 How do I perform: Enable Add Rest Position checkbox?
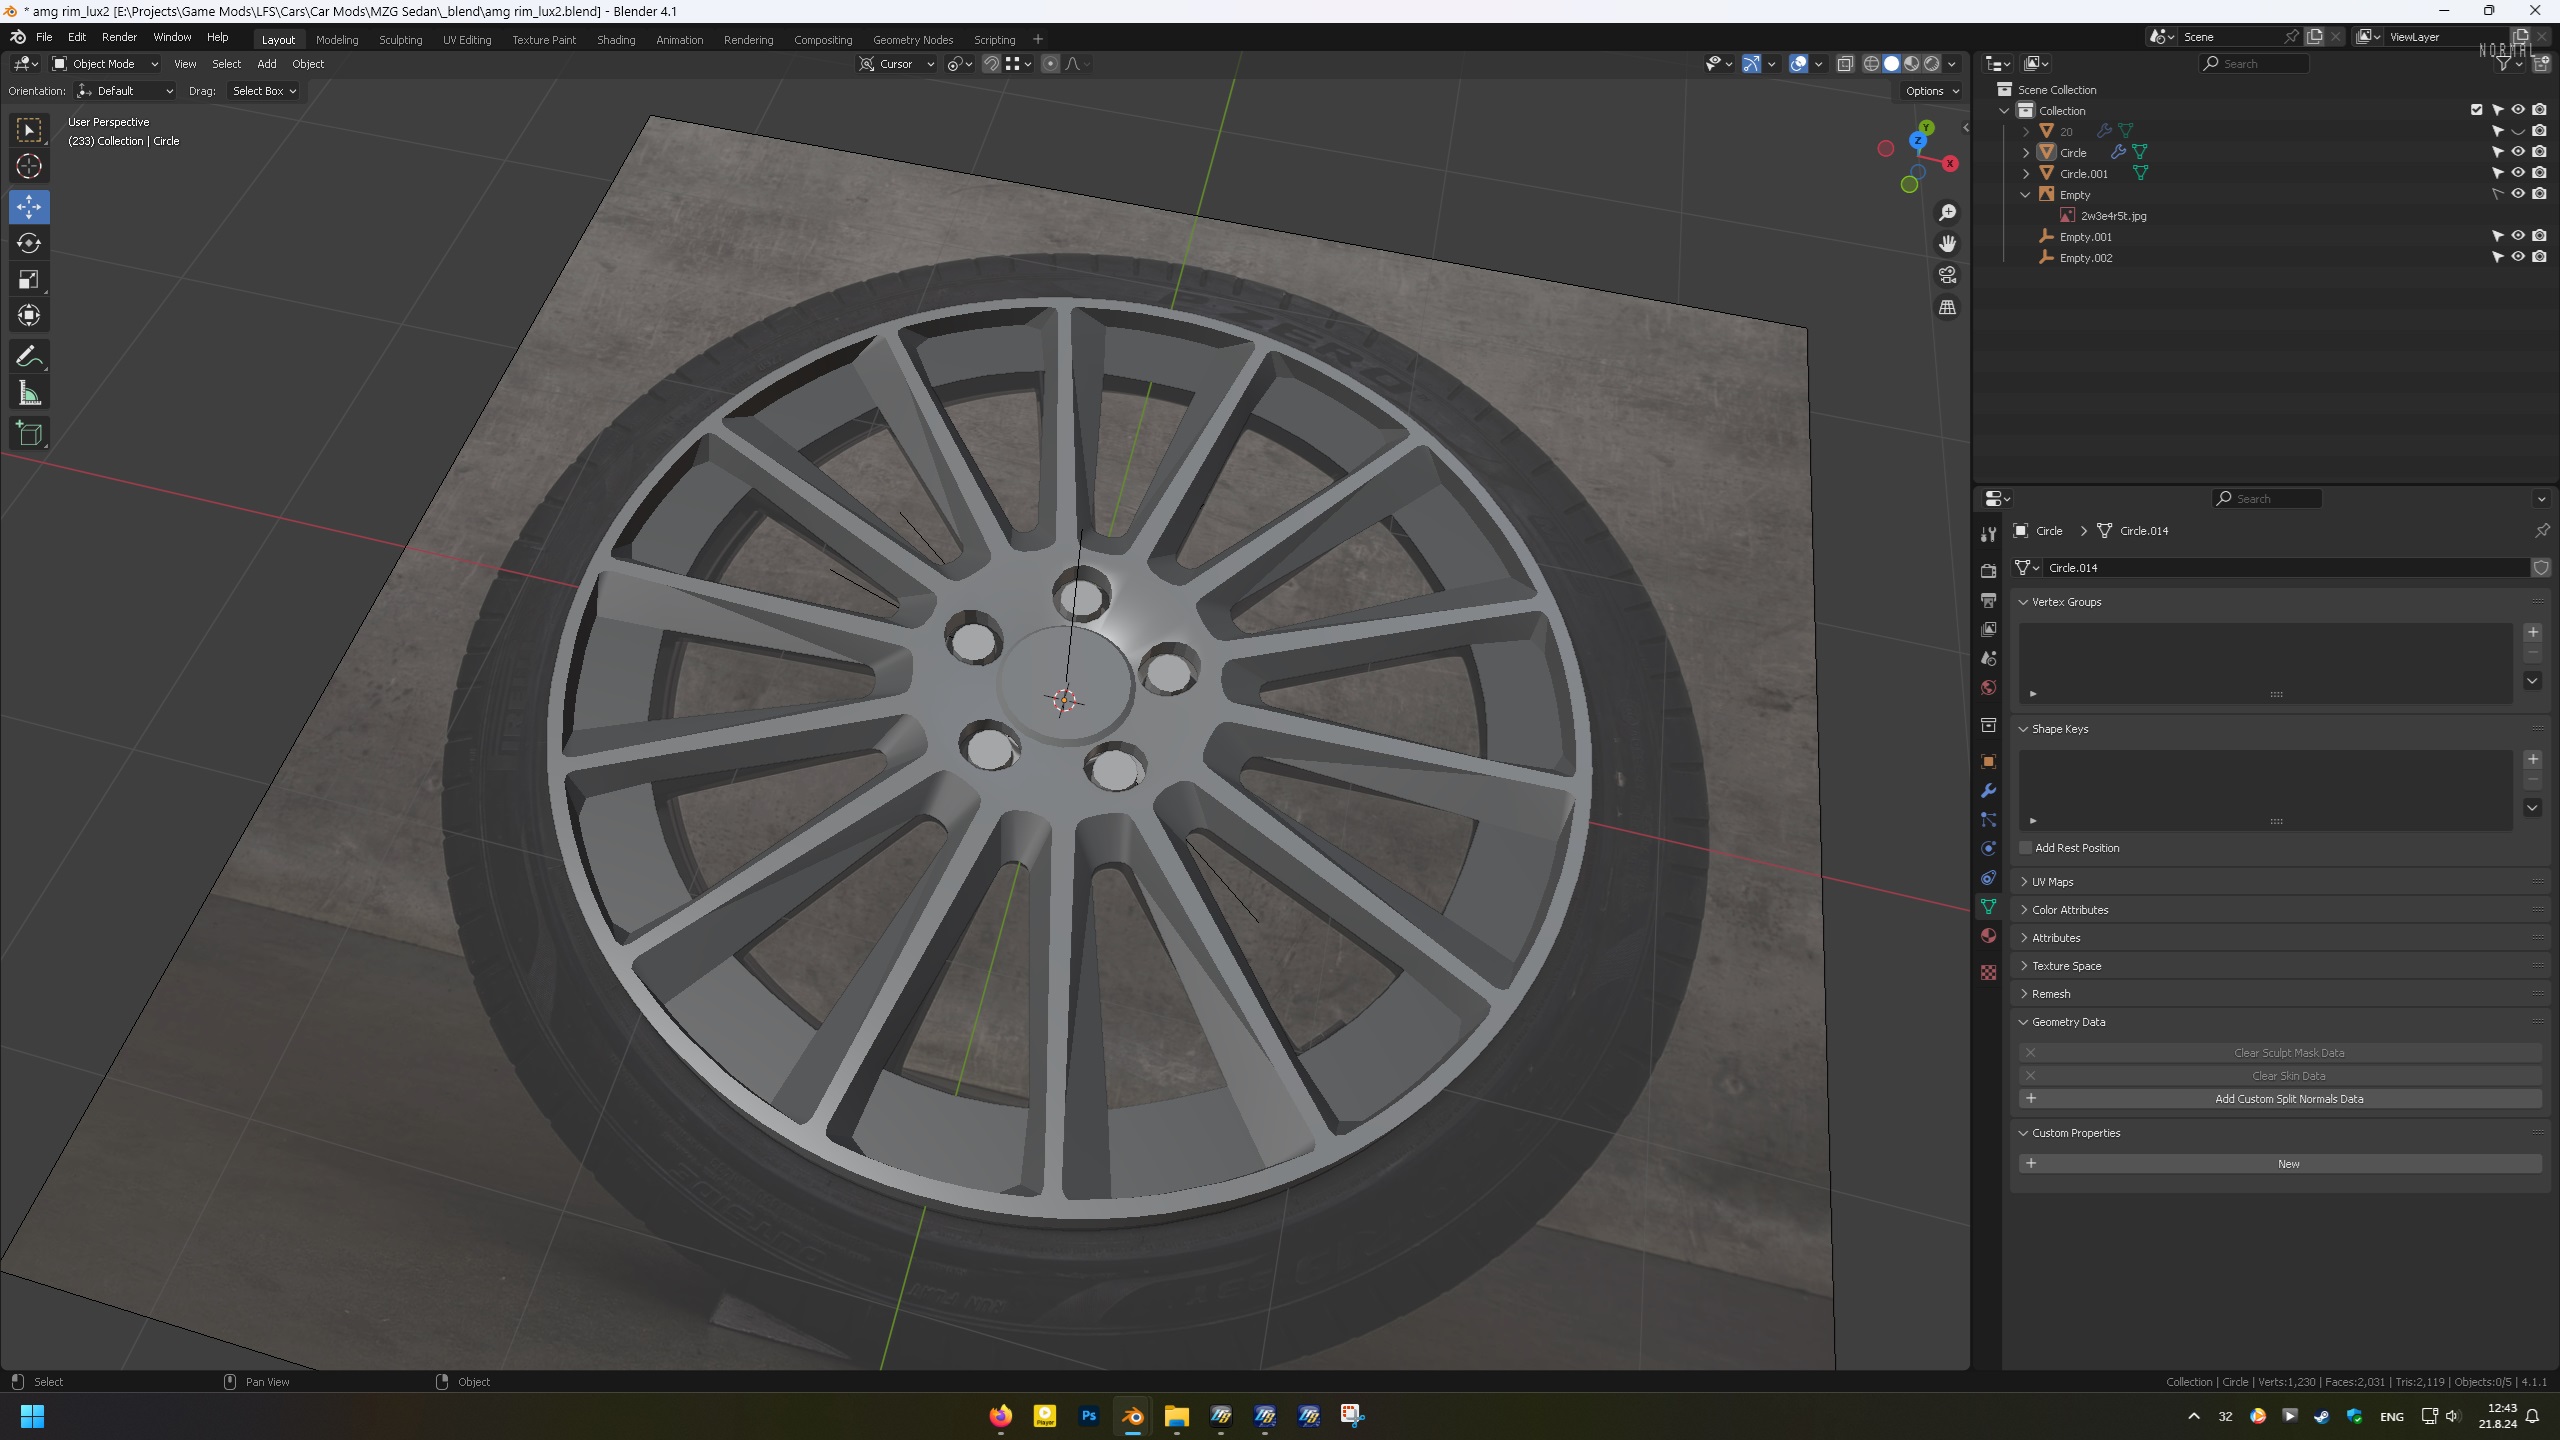point(2026,848)
